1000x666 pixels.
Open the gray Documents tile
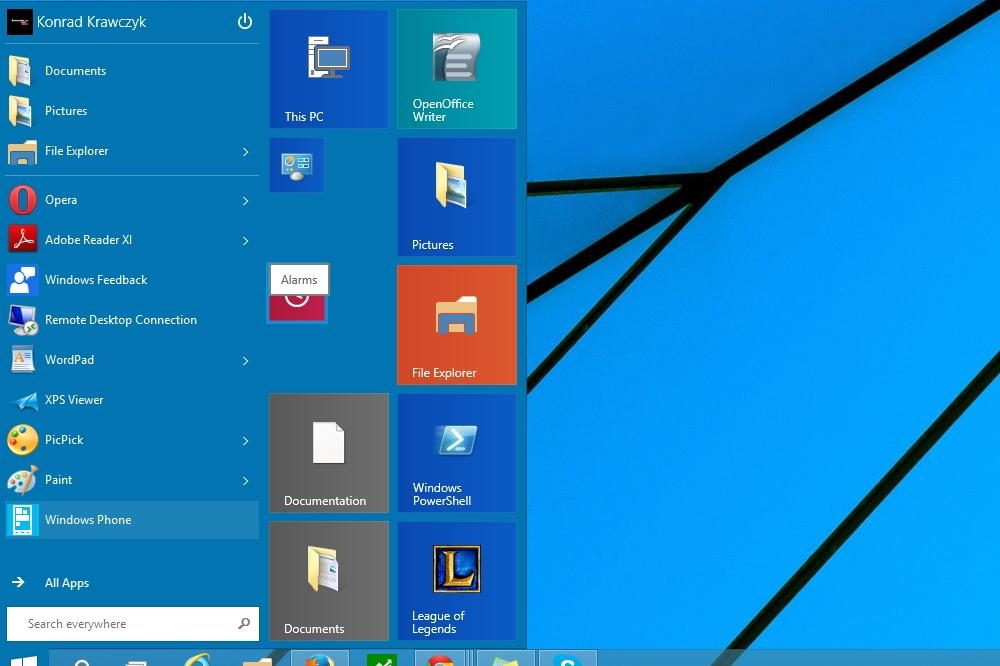pos(329,581)
